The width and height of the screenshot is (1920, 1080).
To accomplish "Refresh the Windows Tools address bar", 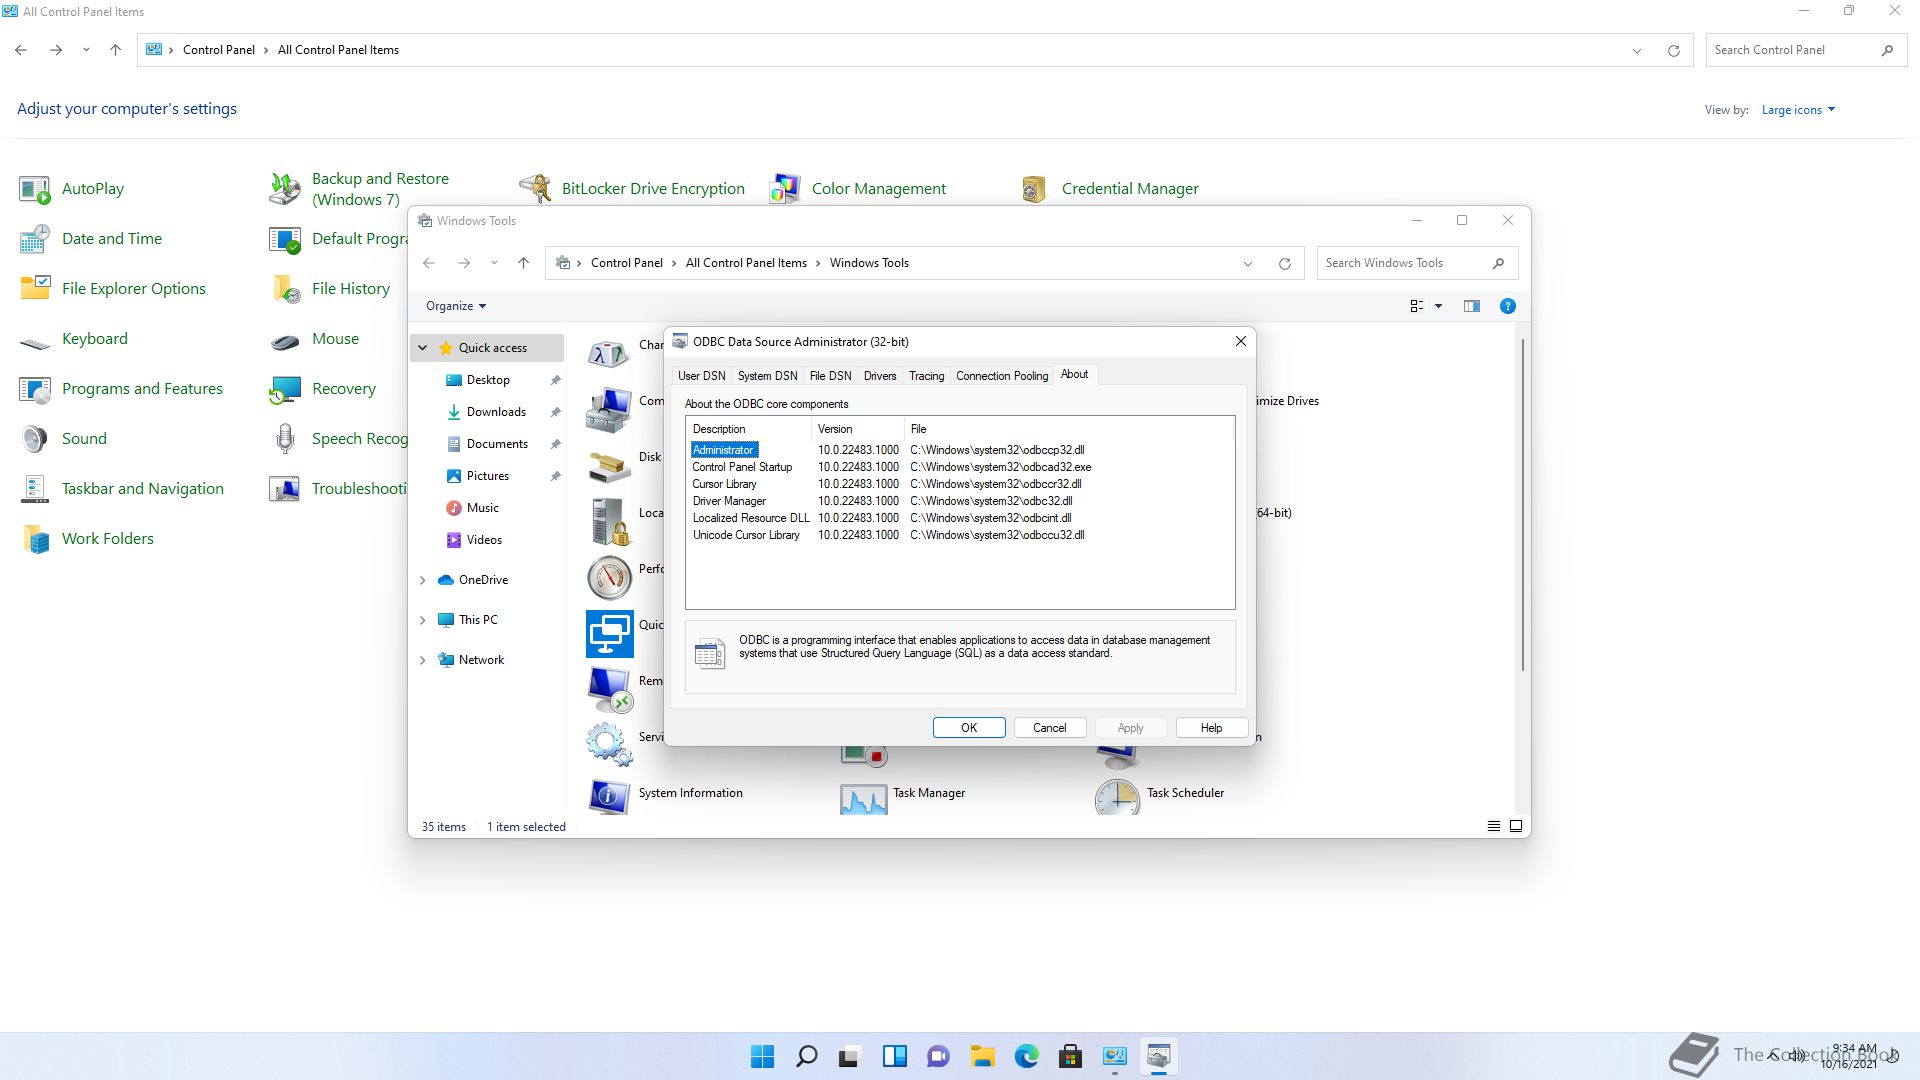I will pyautogui.click(x=1284, y=264).
